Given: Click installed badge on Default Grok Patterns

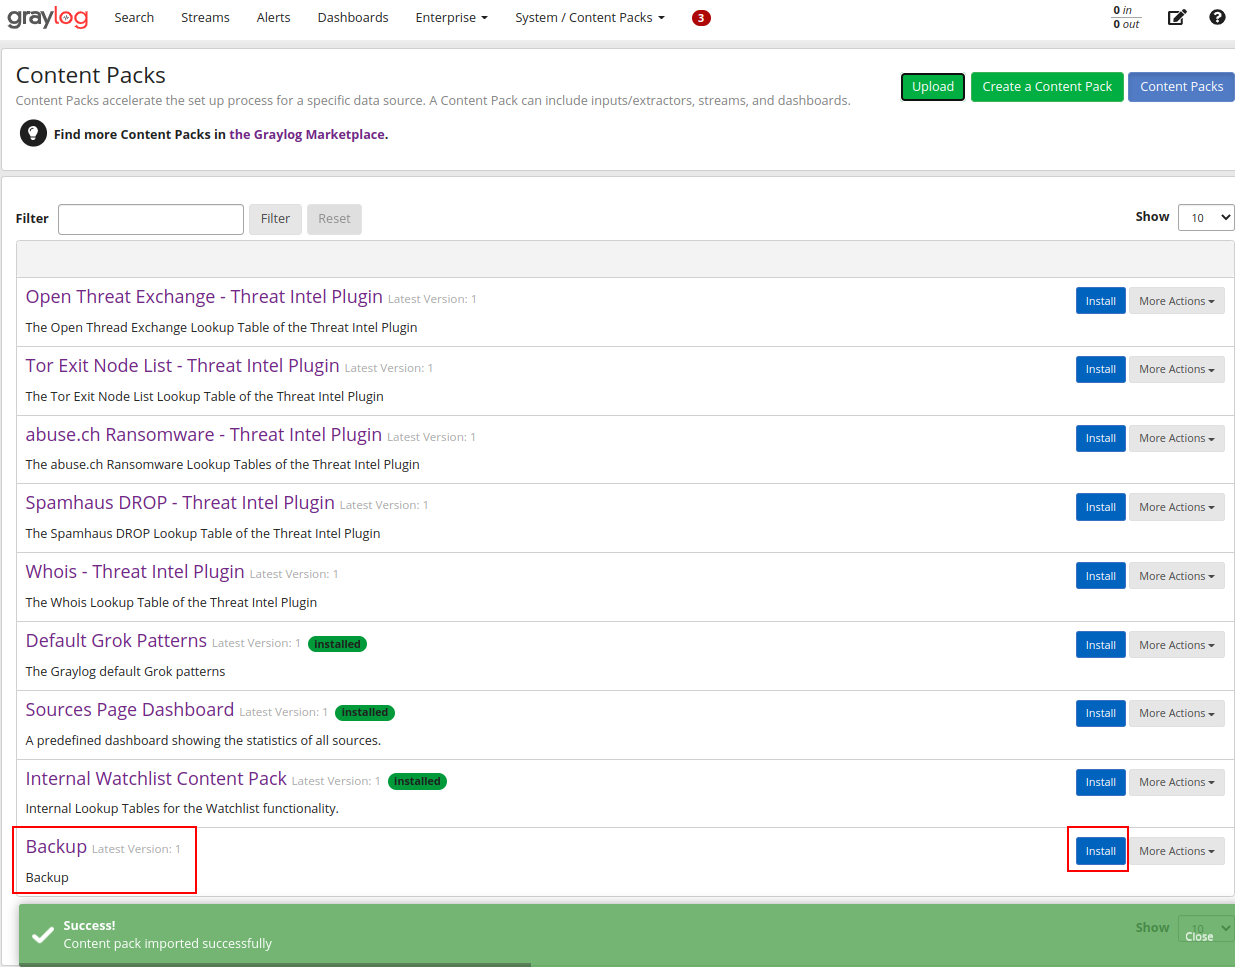Looking at the screenshot, I should (x=337, y=644).
